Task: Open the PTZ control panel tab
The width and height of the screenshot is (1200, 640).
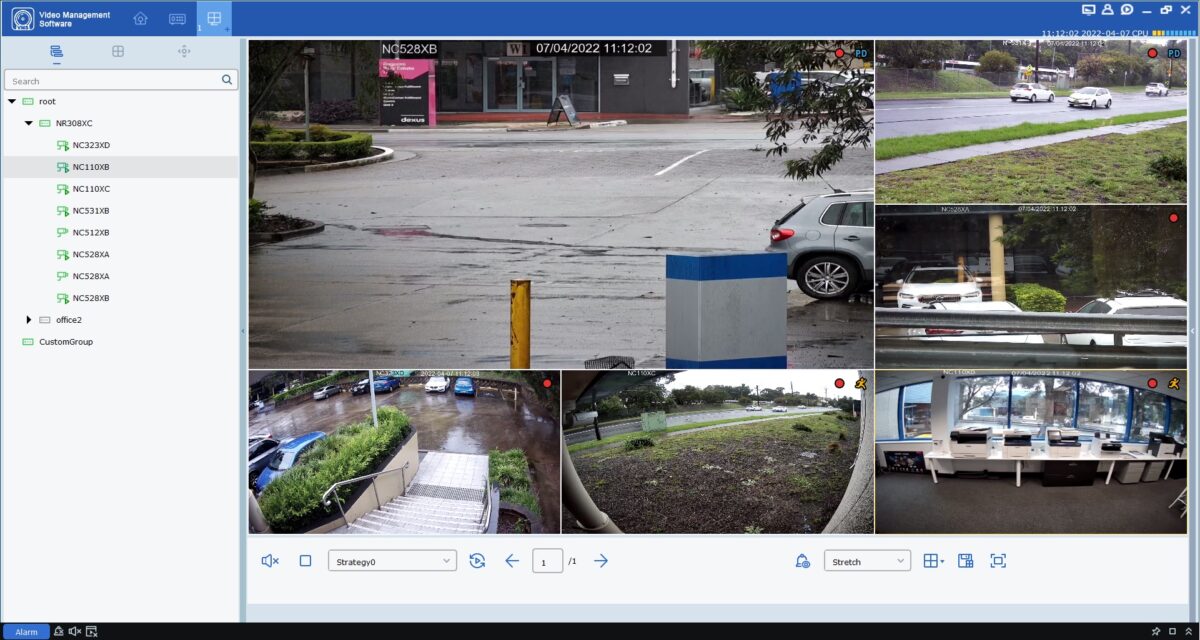Action: [x=184, y=51]
